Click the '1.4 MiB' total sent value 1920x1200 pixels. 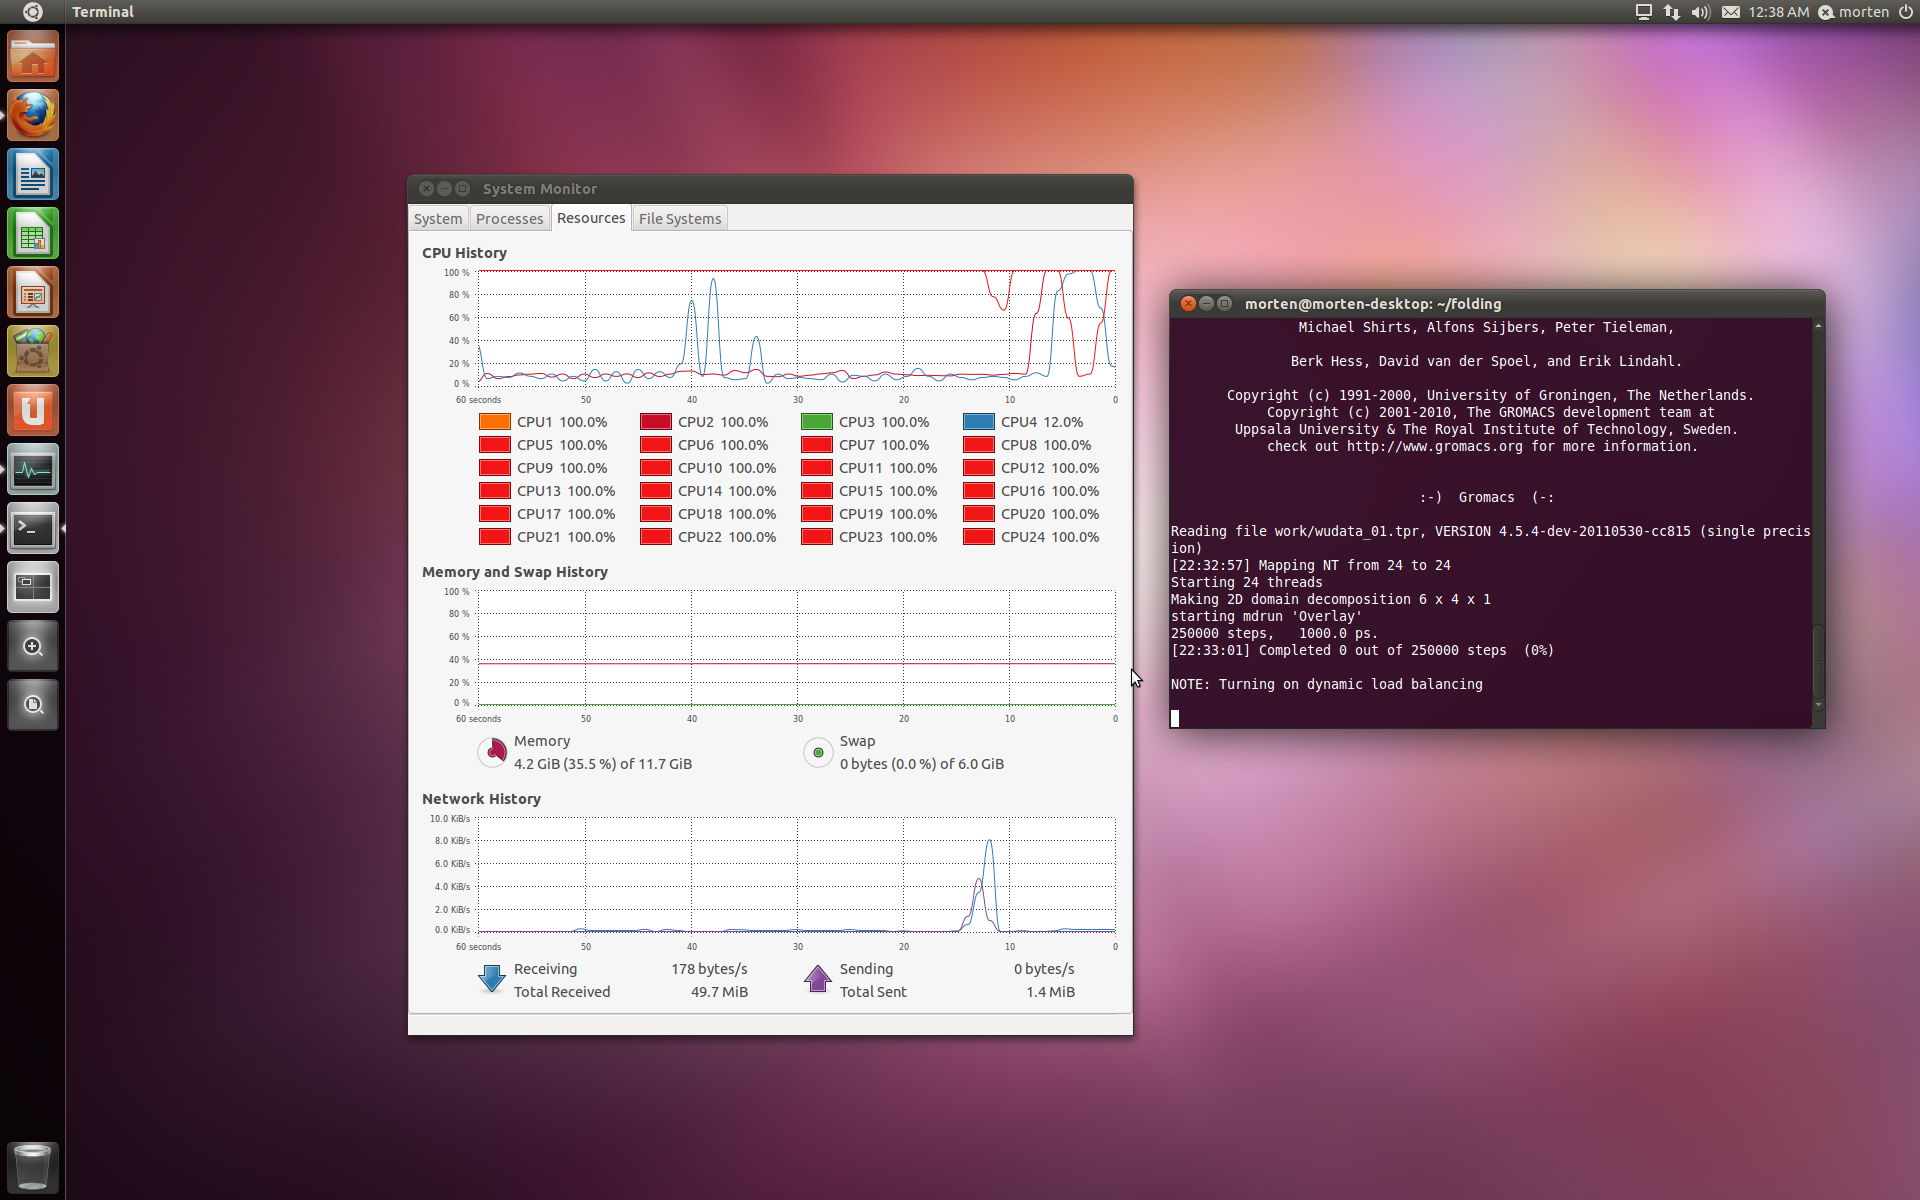pyautogui.click(x=1050, y=992)
